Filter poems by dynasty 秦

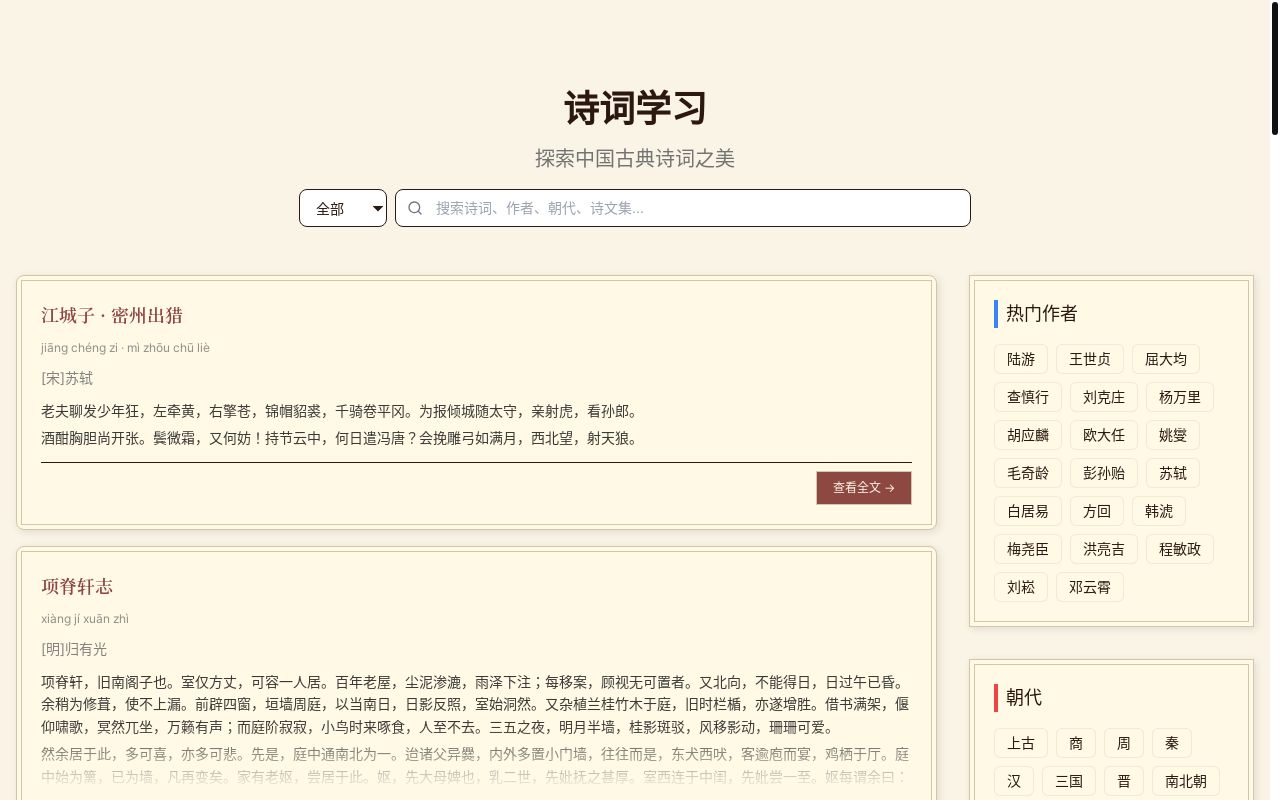[1171, 743]
